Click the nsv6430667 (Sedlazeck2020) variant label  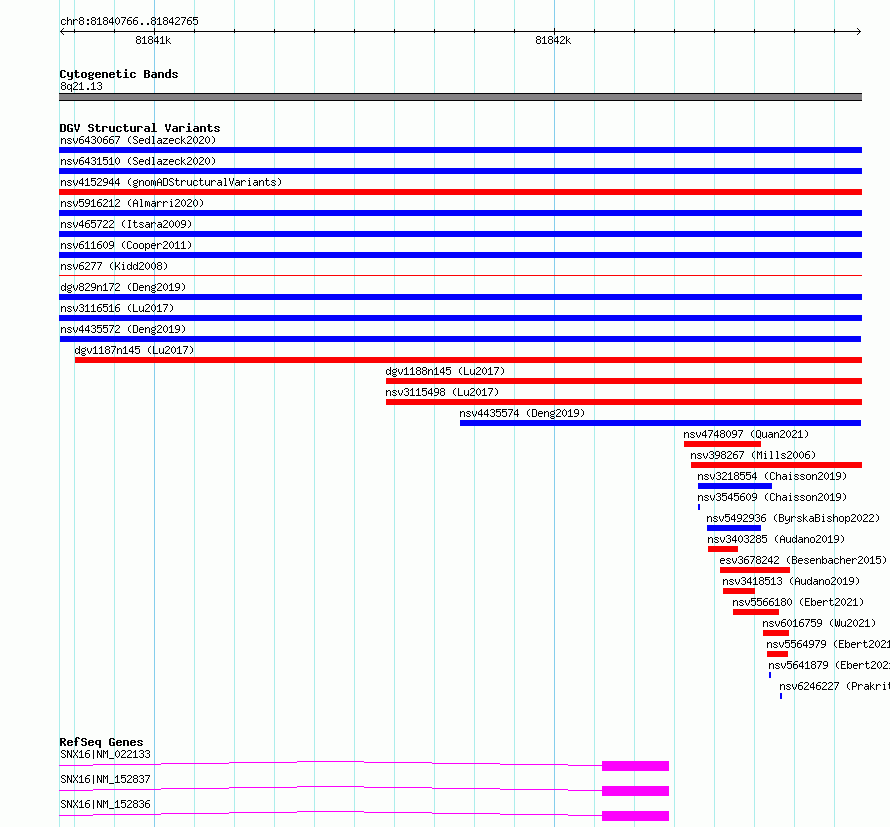[x=138, y=140]
